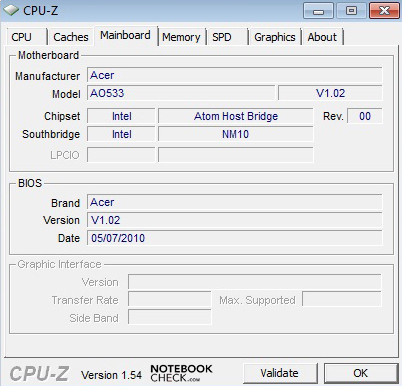Viewport: 402px width, 386px height.
Task: Close the CPU-Z window
Action: click(384, 11)
